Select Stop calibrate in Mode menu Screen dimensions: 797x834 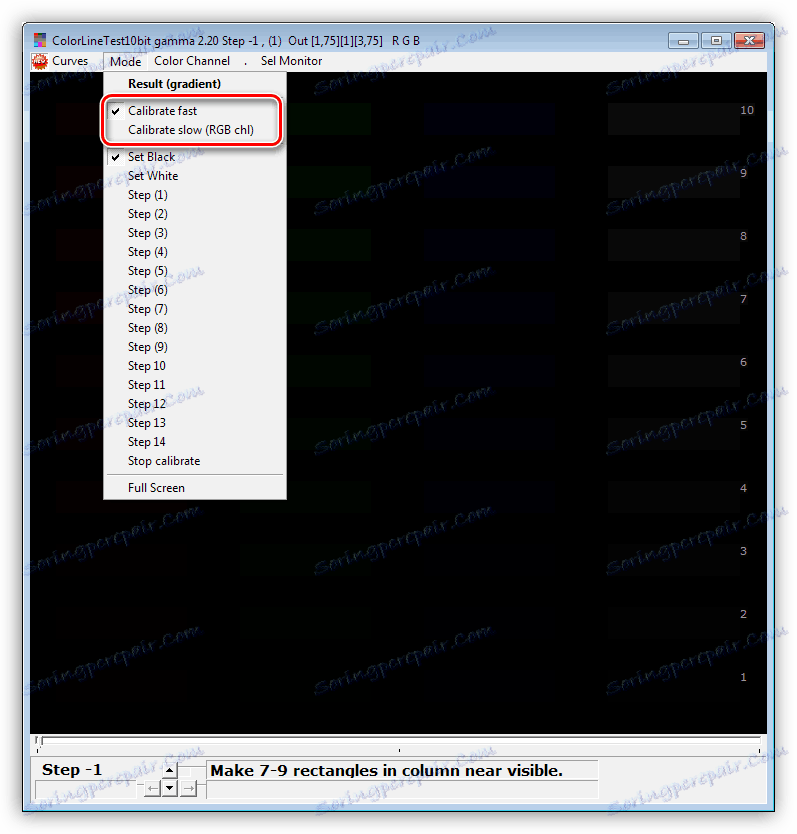(x=195, y=461)
